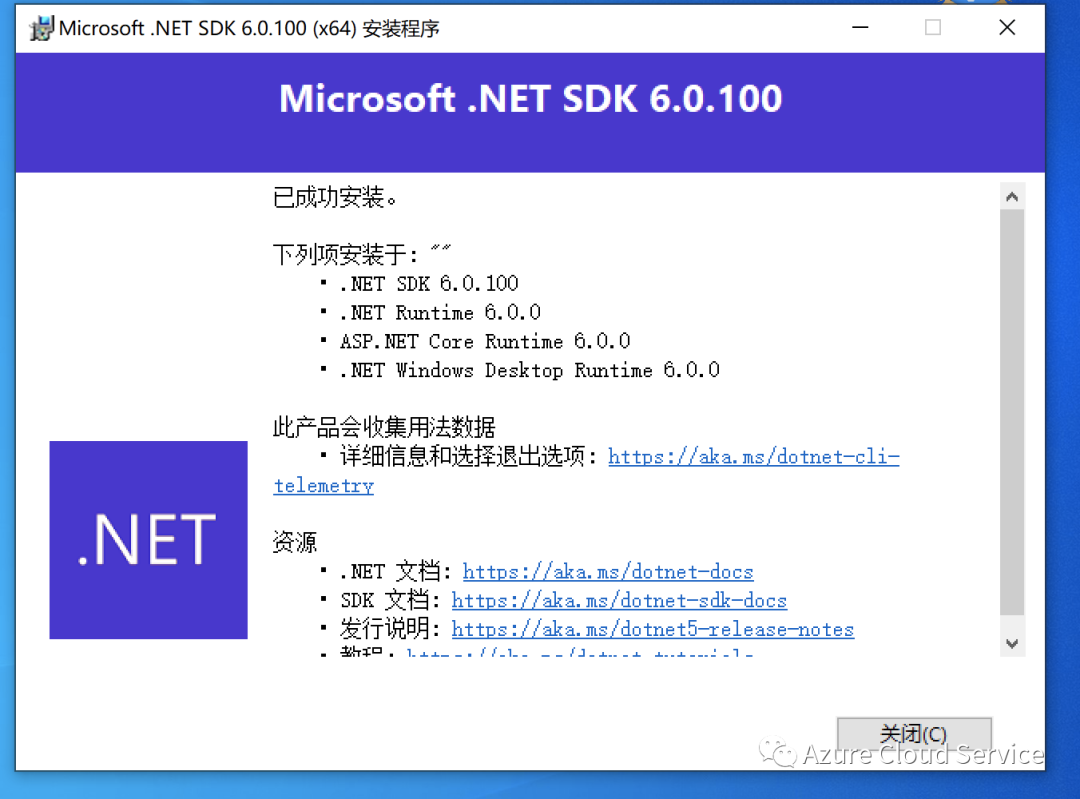This screenshot has width=1080, height=799.
Task: Minimize the installer window
Action: 860,28
